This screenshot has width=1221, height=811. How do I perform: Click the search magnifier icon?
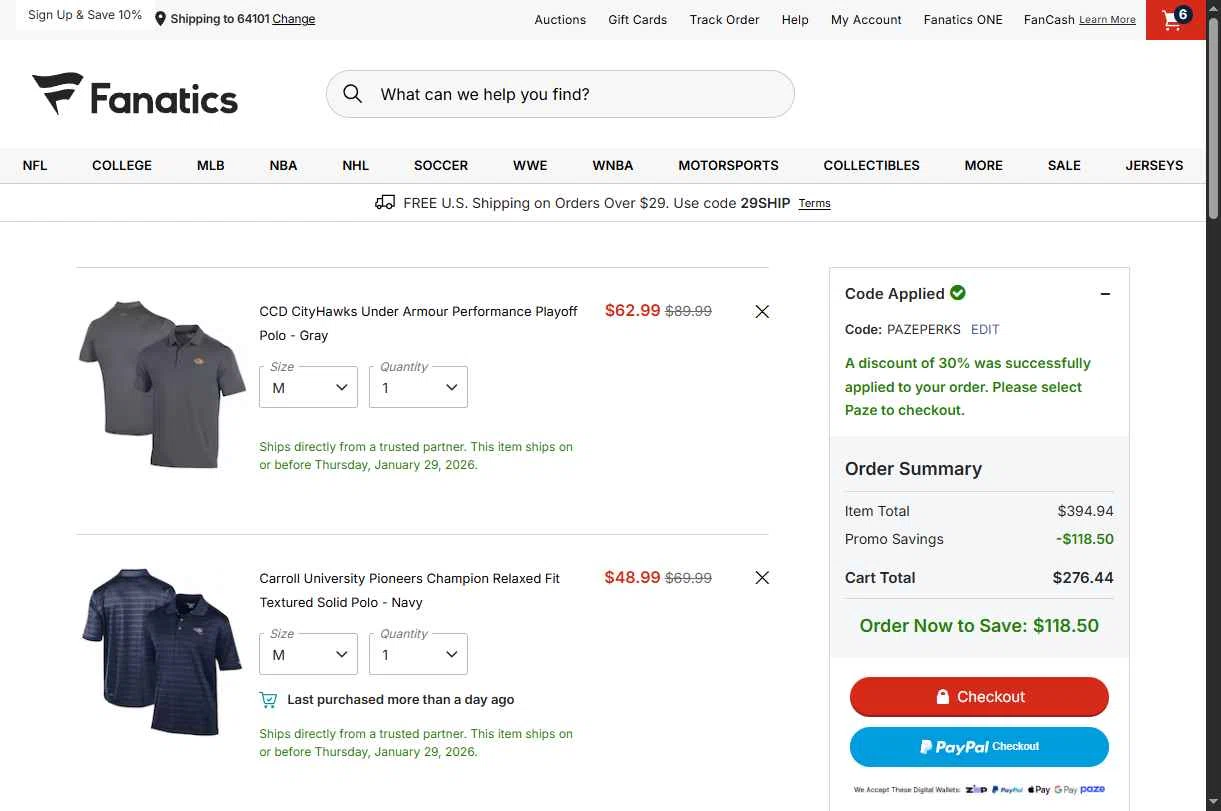click(352, 94)
